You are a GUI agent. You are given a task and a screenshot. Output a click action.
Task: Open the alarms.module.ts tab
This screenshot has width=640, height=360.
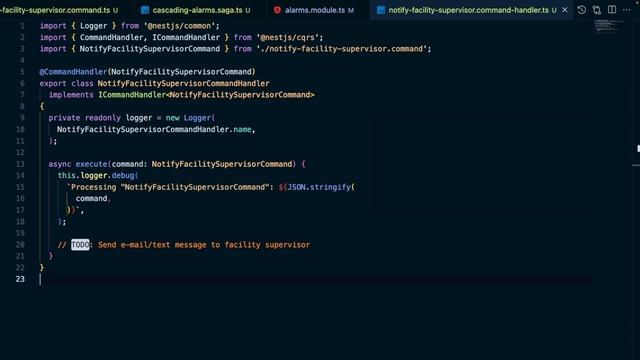coord(315,10)
